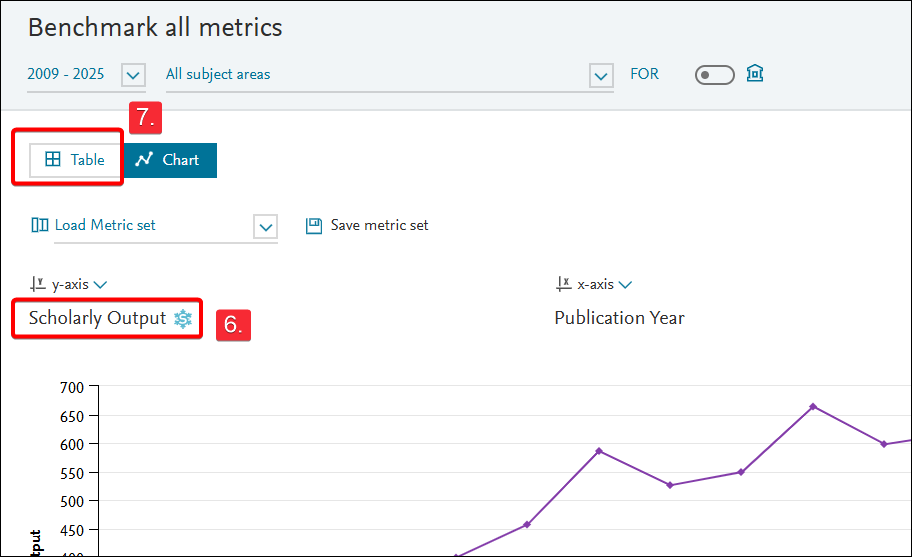Click the grid icon in Table tab

[53, 160]
